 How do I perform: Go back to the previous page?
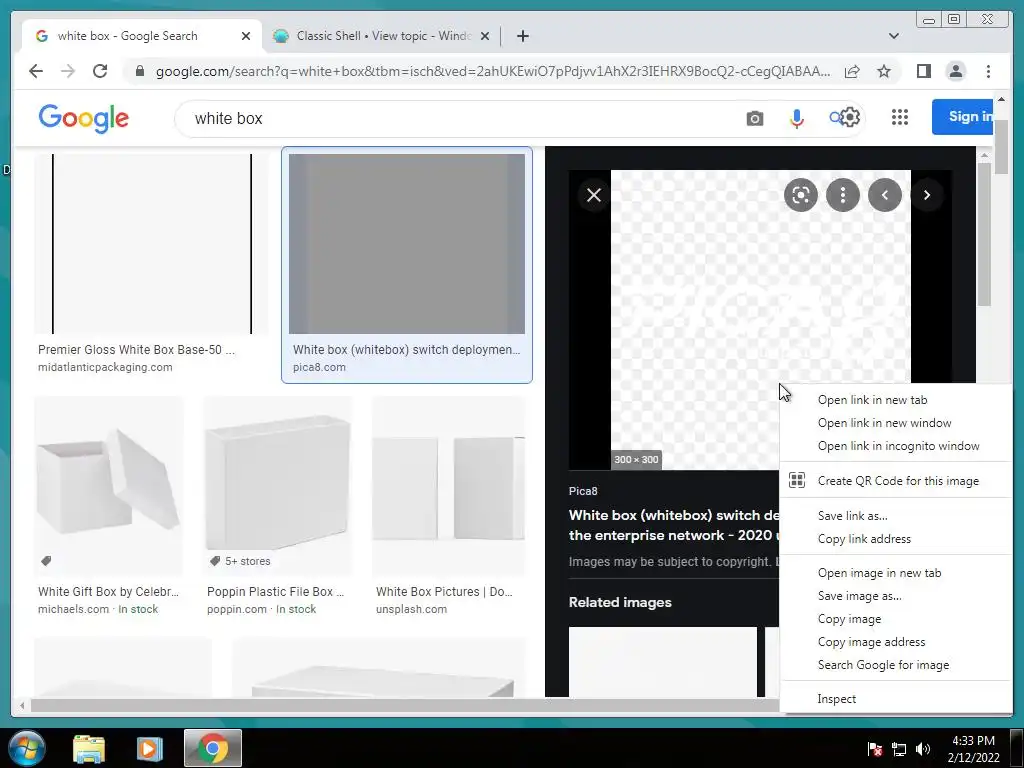[x=36, y=71]
